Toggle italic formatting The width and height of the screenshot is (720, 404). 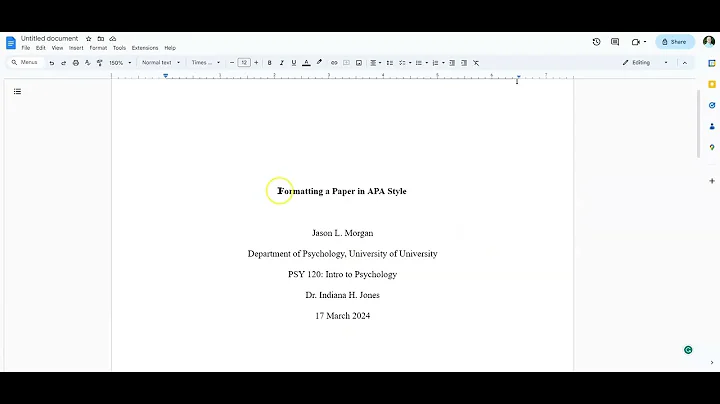(x=281, y=63)
